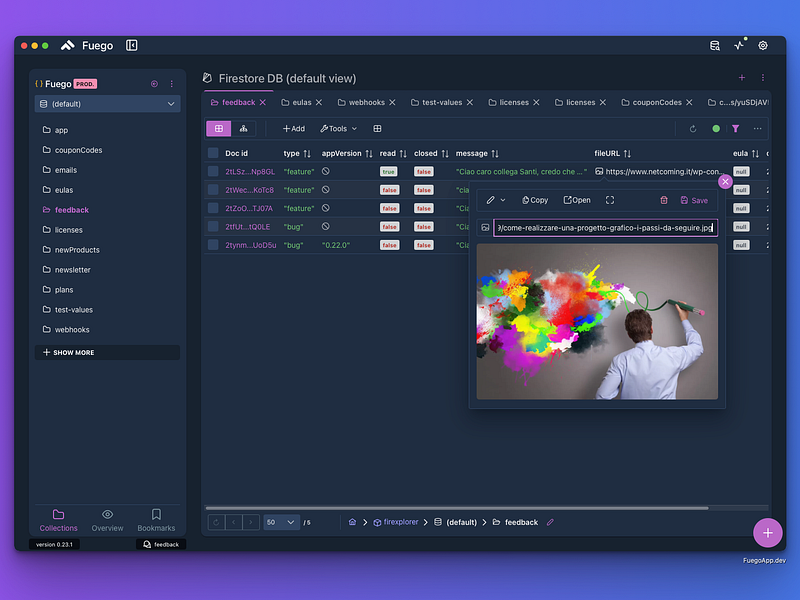Sort by message column
This screenshot has width=800, height=600.
click(x=495, y=153)
